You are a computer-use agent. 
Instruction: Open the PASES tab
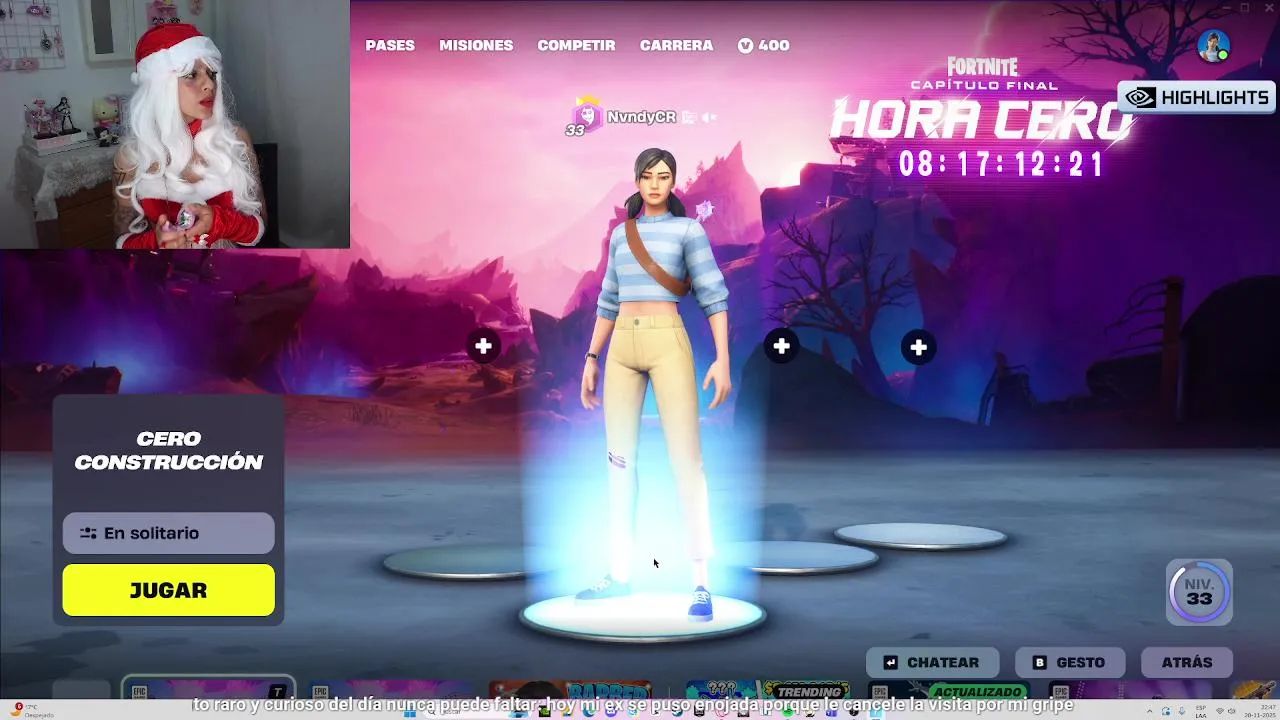tap(390, 45)
